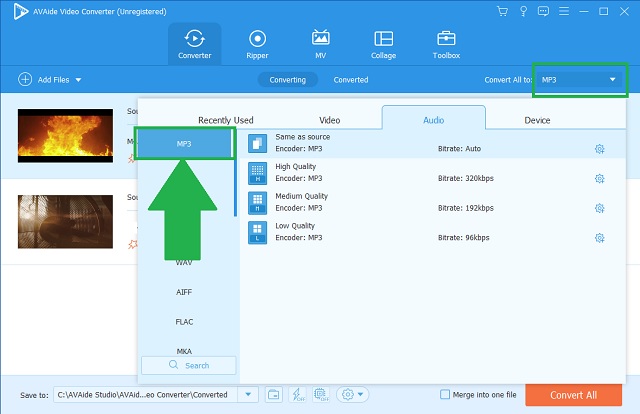Image resolution: width=640 pixels, height=414 pixels.
Task: Select the WAV format in list
Action: pyautogui.click(x=184, y=263)
